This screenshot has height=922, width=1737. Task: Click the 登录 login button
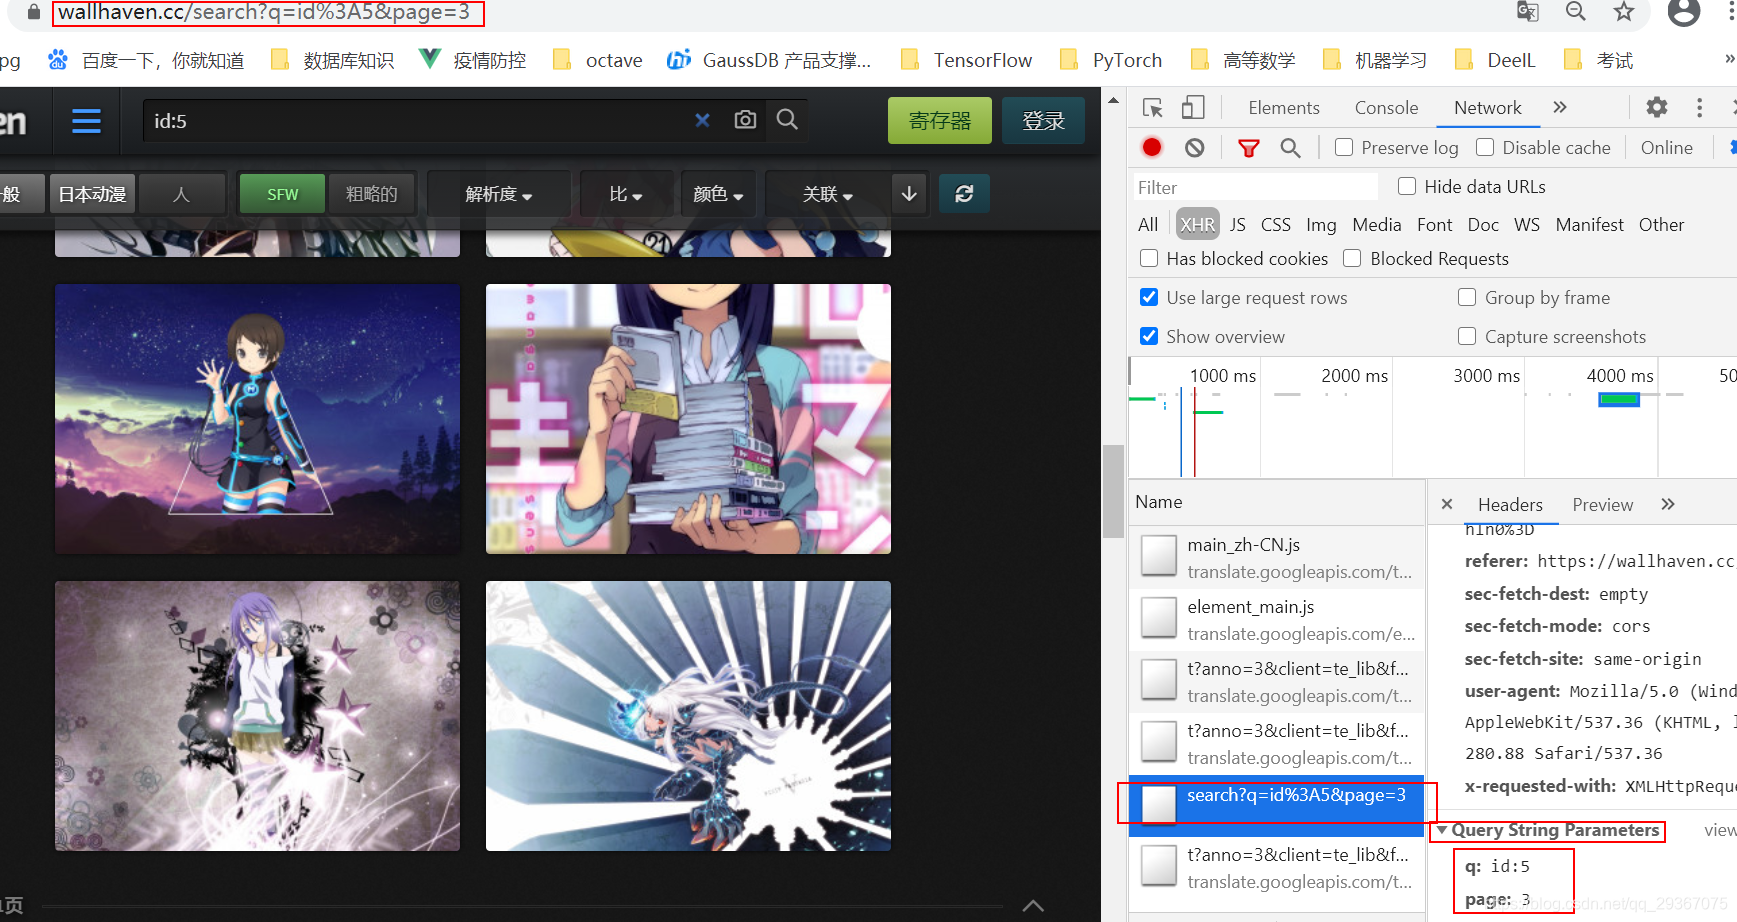[1043, 120]
